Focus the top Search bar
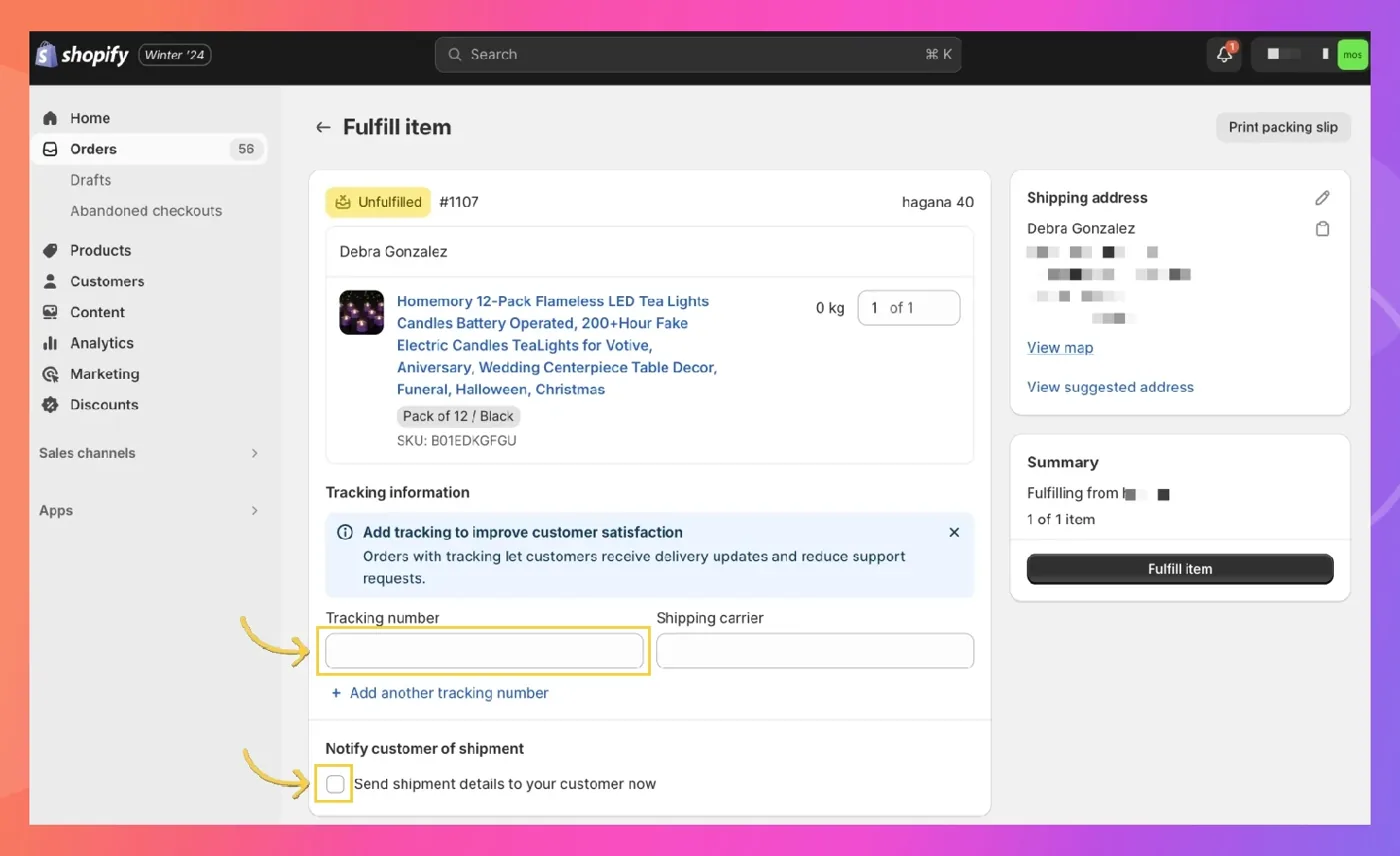The height and width of the screenshot is (856, 1400). point(698,54)
